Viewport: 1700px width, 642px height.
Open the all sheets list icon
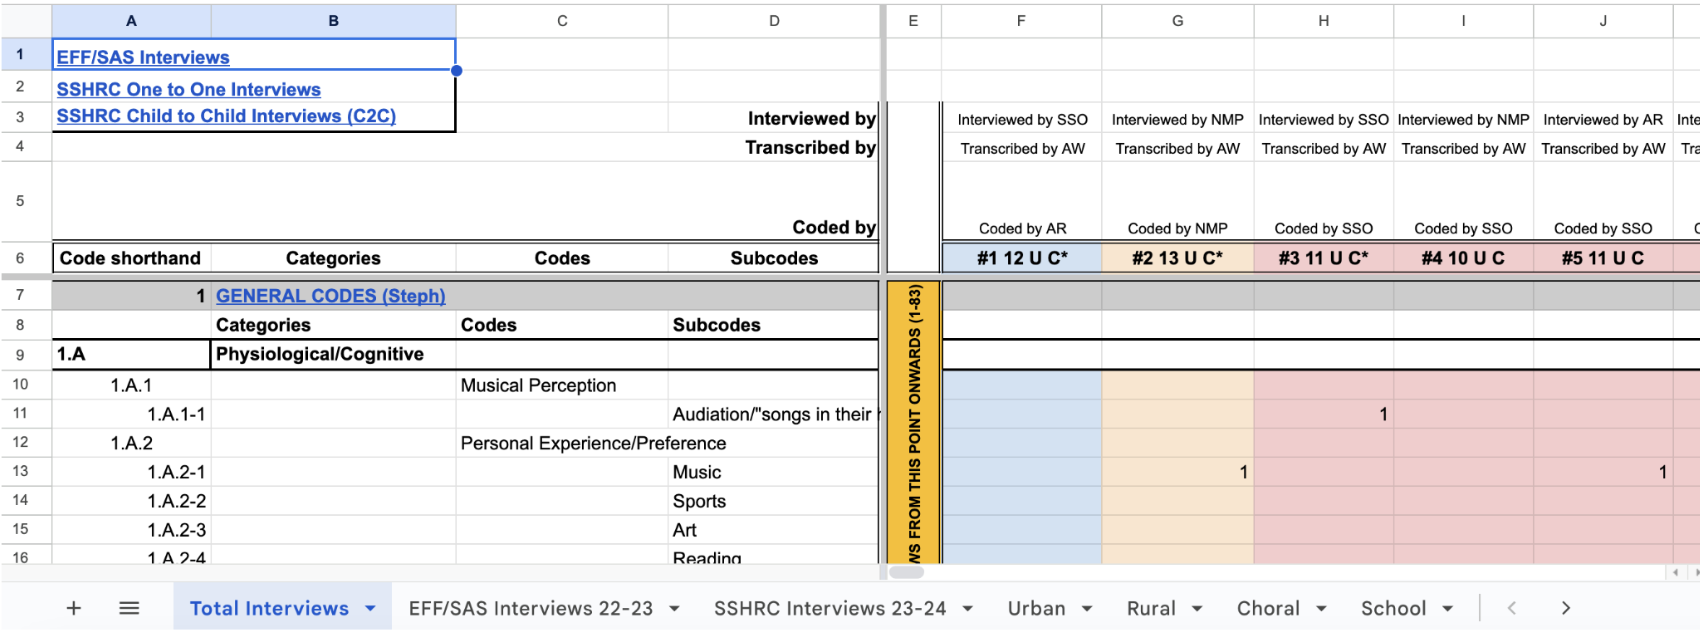[x=129, y=608]
